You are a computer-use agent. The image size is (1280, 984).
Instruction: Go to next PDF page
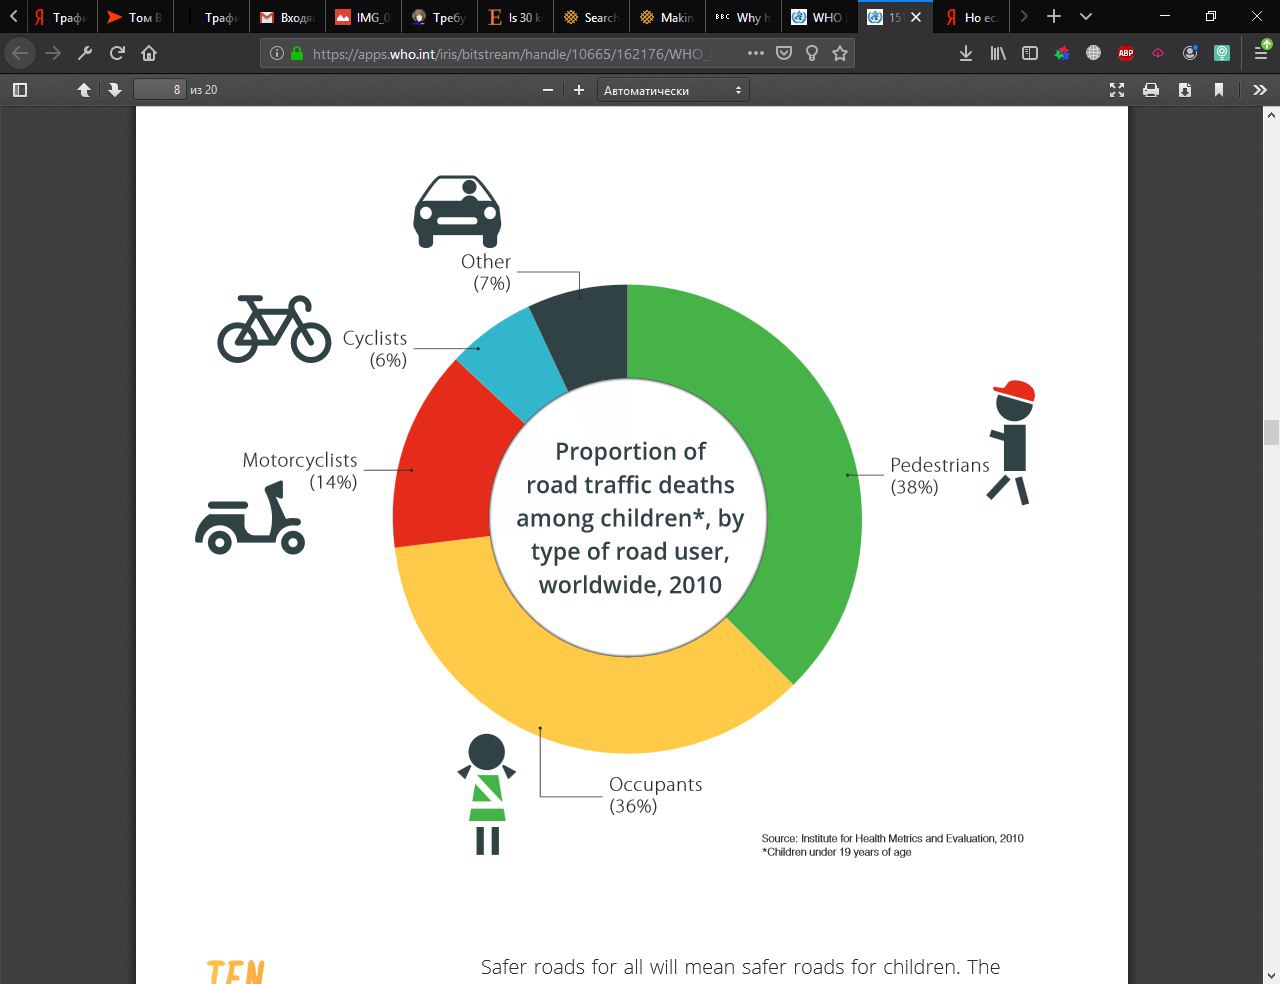click(x=115, y=90)
